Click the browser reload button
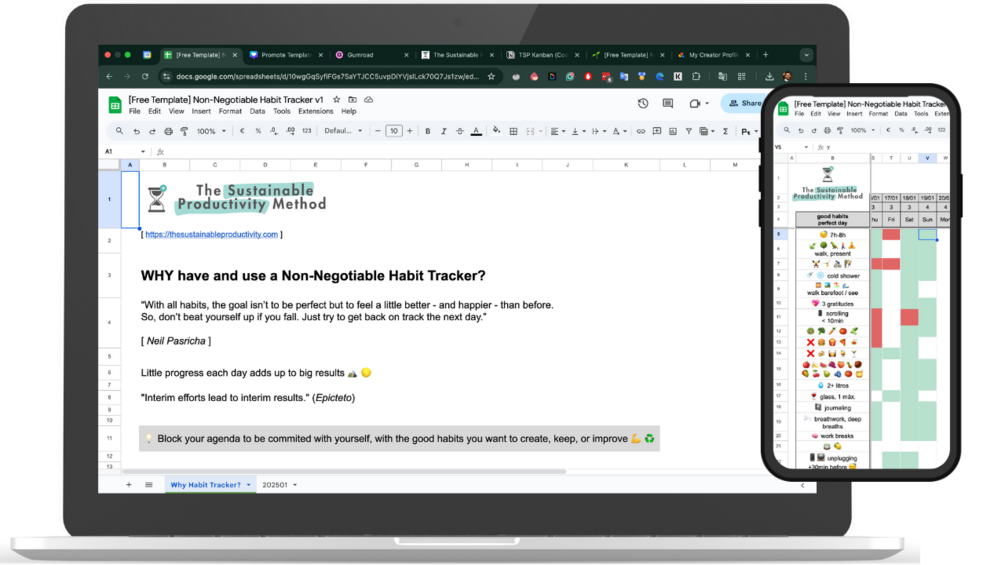Image resolution: width=1005 pixels, height=565 pixels. coord(145,76)
